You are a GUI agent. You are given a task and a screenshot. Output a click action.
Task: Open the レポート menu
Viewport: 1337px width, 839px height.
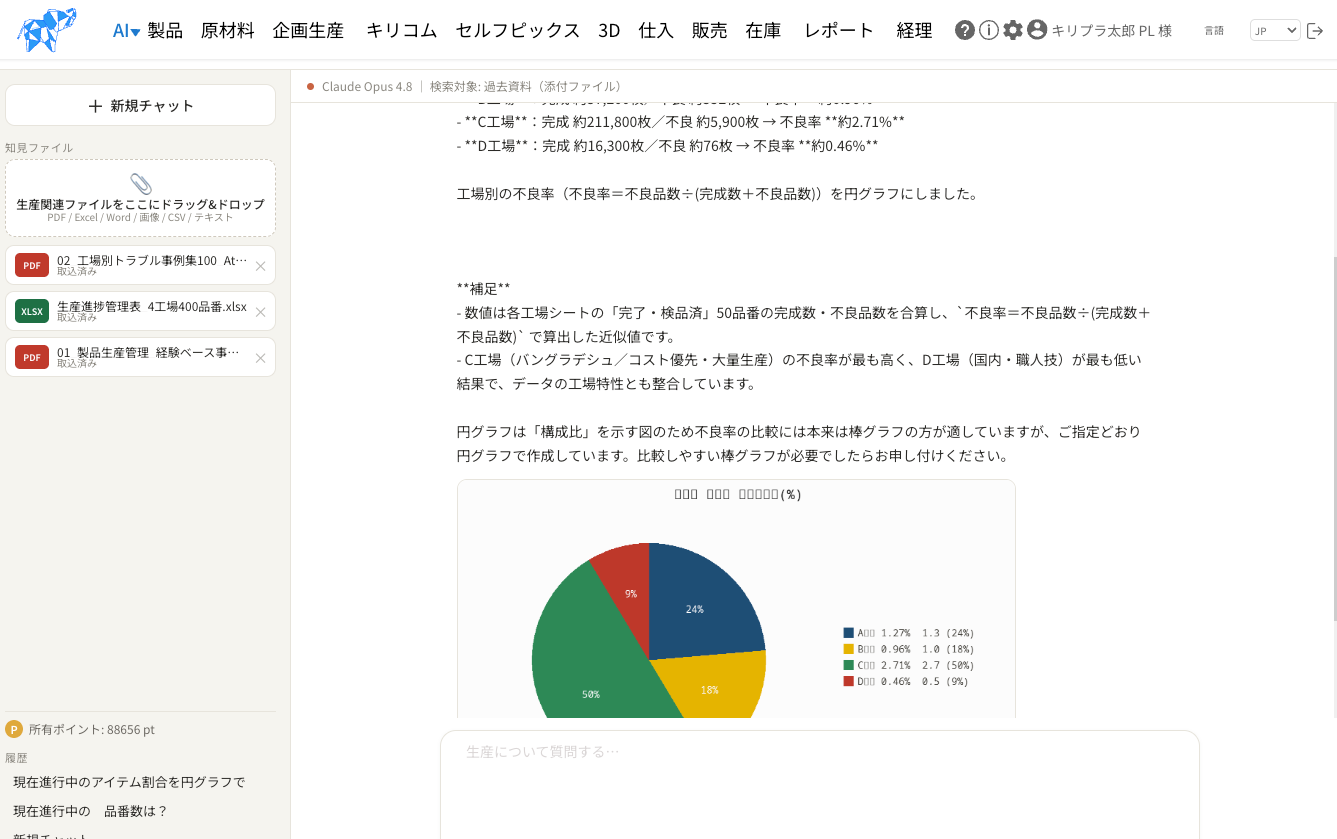point(839,31)
